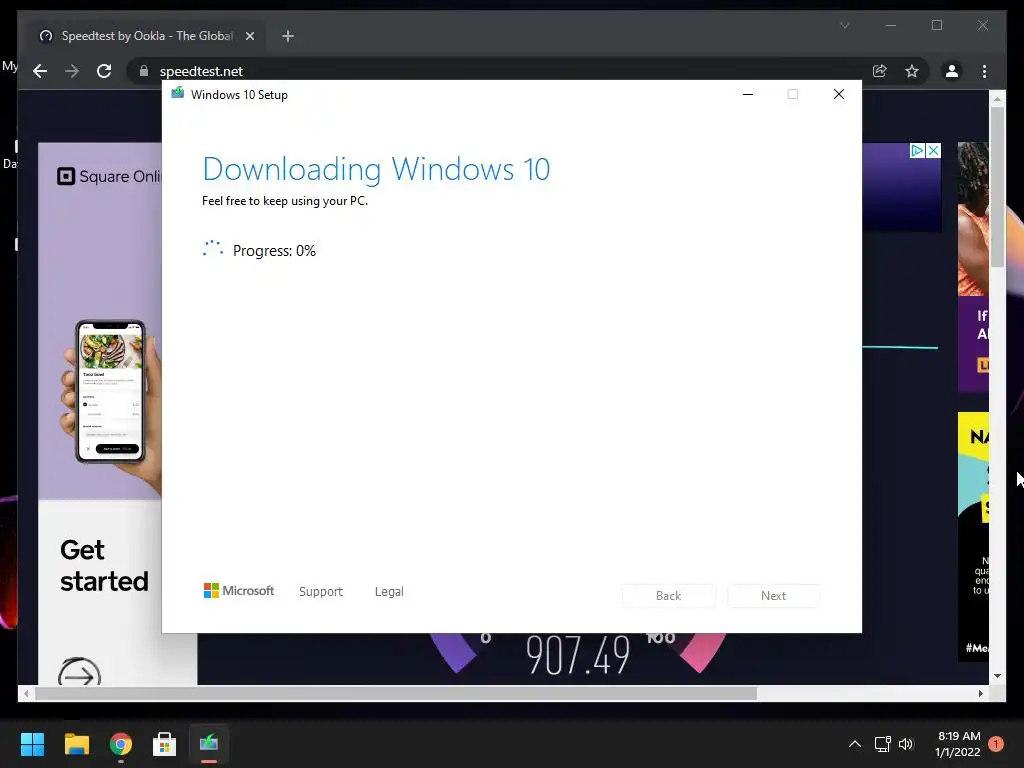This screenshot has width=1024, height=768.
Task: Open a new tab with plus button
Action: [x=287, y=36]
